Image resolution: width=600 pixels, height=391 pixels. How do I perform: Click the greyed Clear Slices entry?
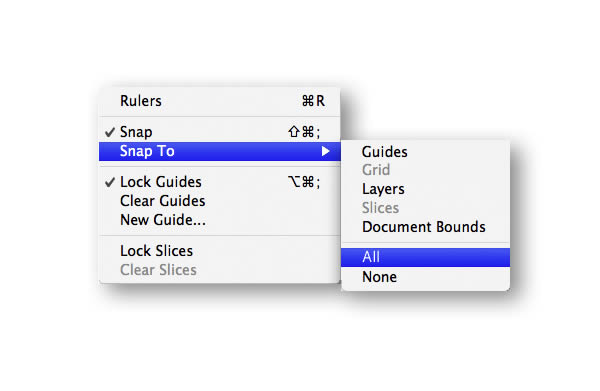tap(158, 270)
